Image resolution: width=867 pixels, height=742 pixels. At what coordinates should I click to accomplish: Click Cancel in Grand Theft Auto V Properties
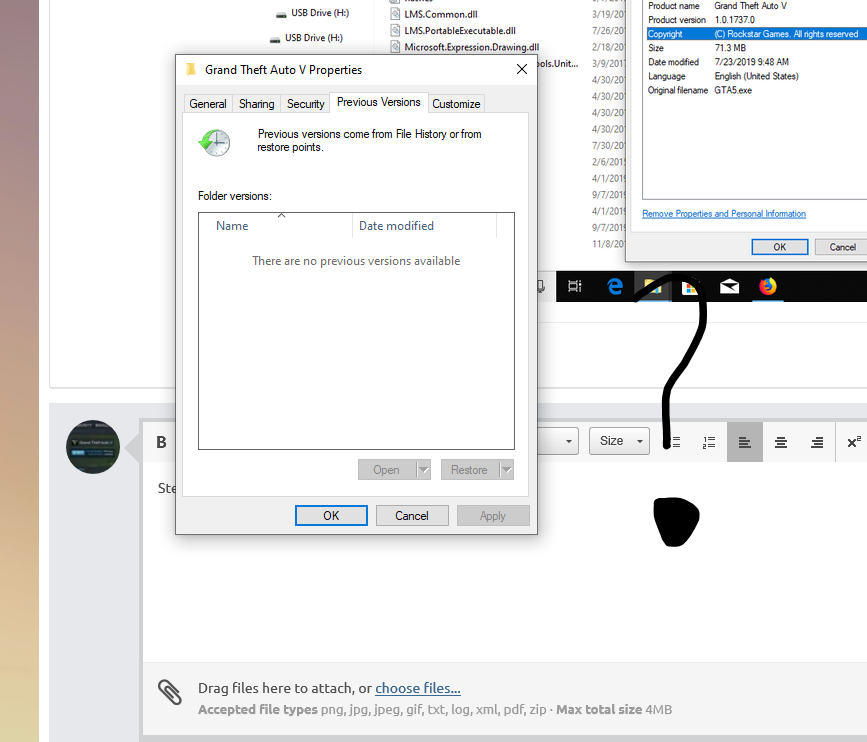tap(412, 516)
